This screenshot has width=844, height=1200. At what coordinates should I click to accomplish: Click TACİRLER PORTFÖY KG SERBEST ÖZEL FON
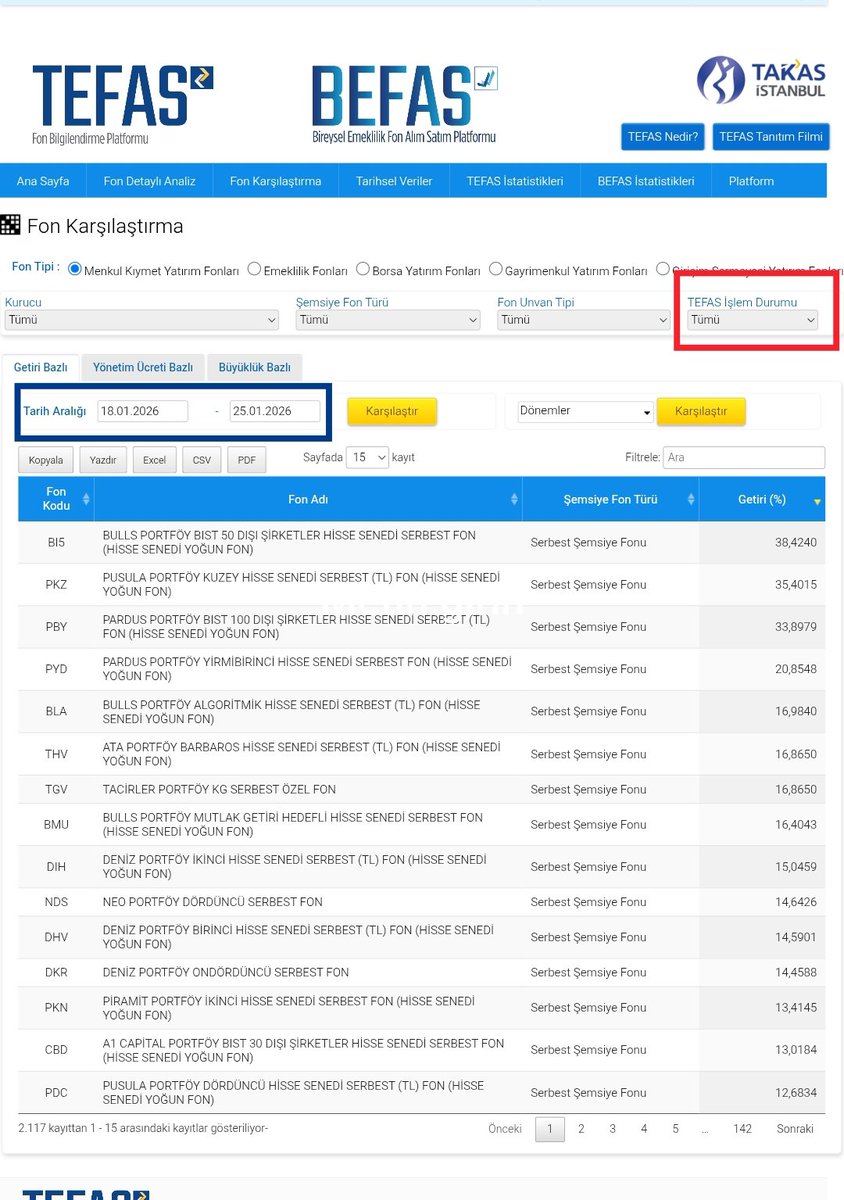tap(219, 789)
